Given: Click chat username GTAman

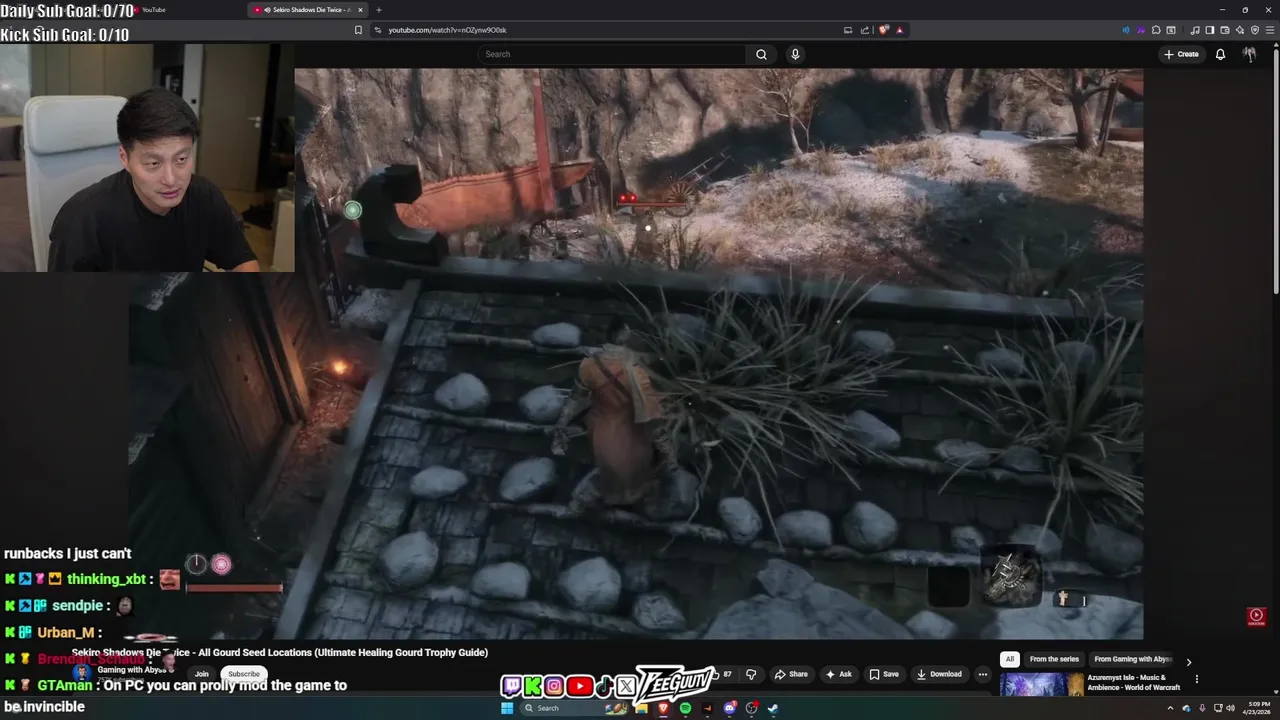Looking at the screenshot, I should point(64,686).
